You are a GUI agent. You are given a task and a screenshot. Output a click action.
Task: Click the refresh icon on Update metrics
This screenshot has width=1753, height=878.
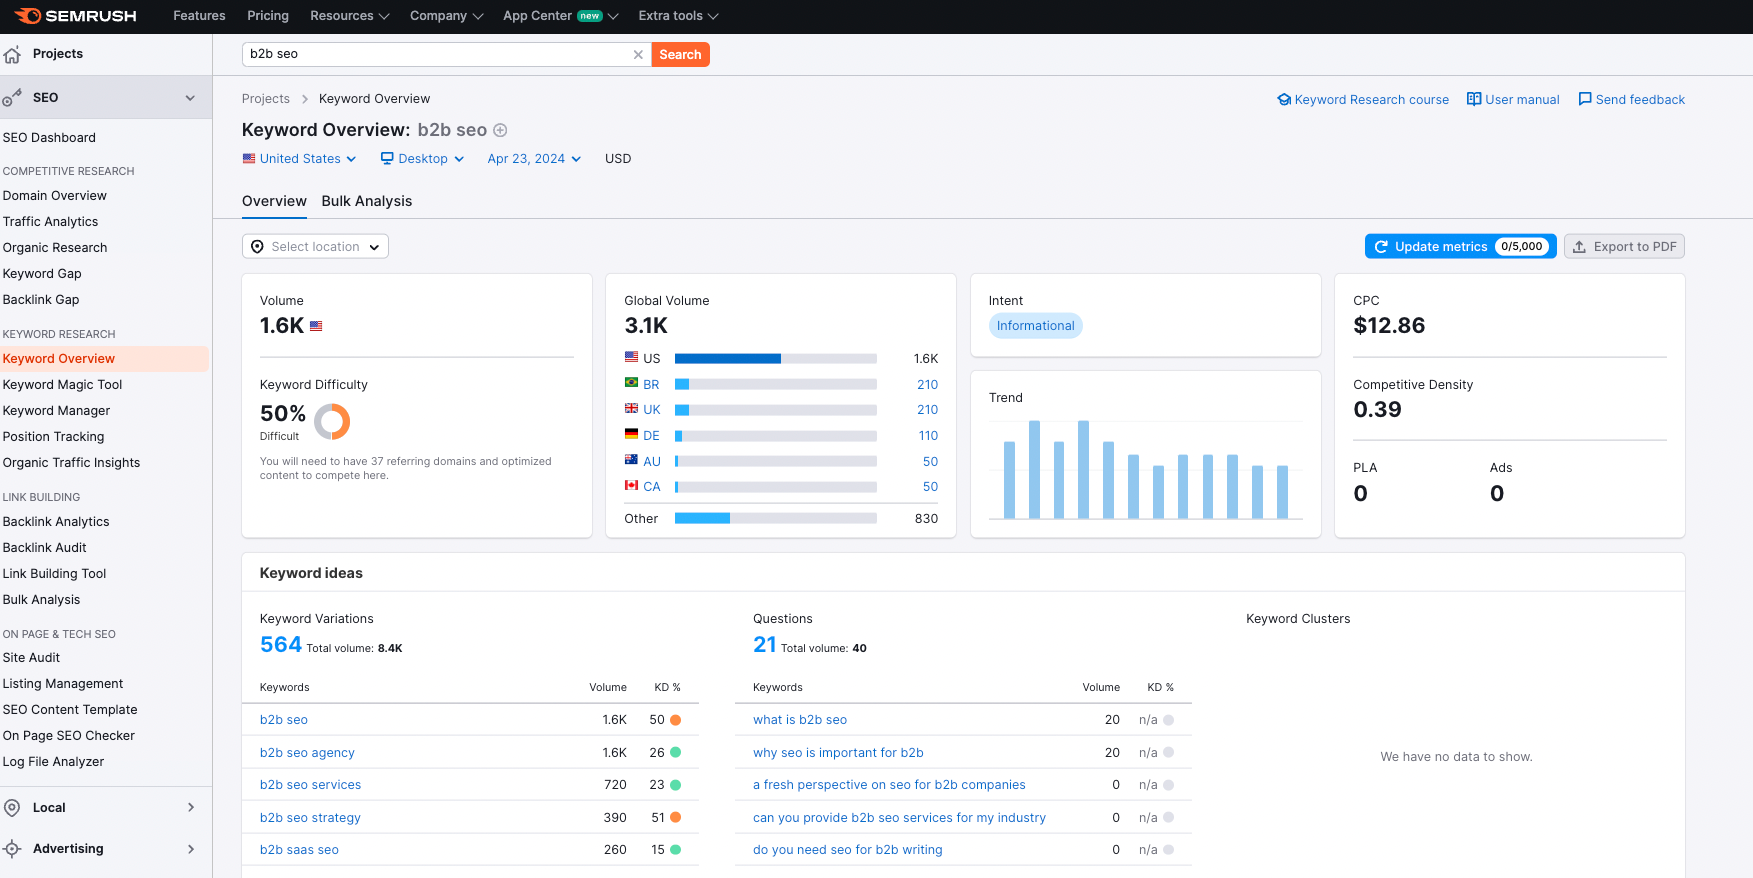click(x=1381, y=247)
